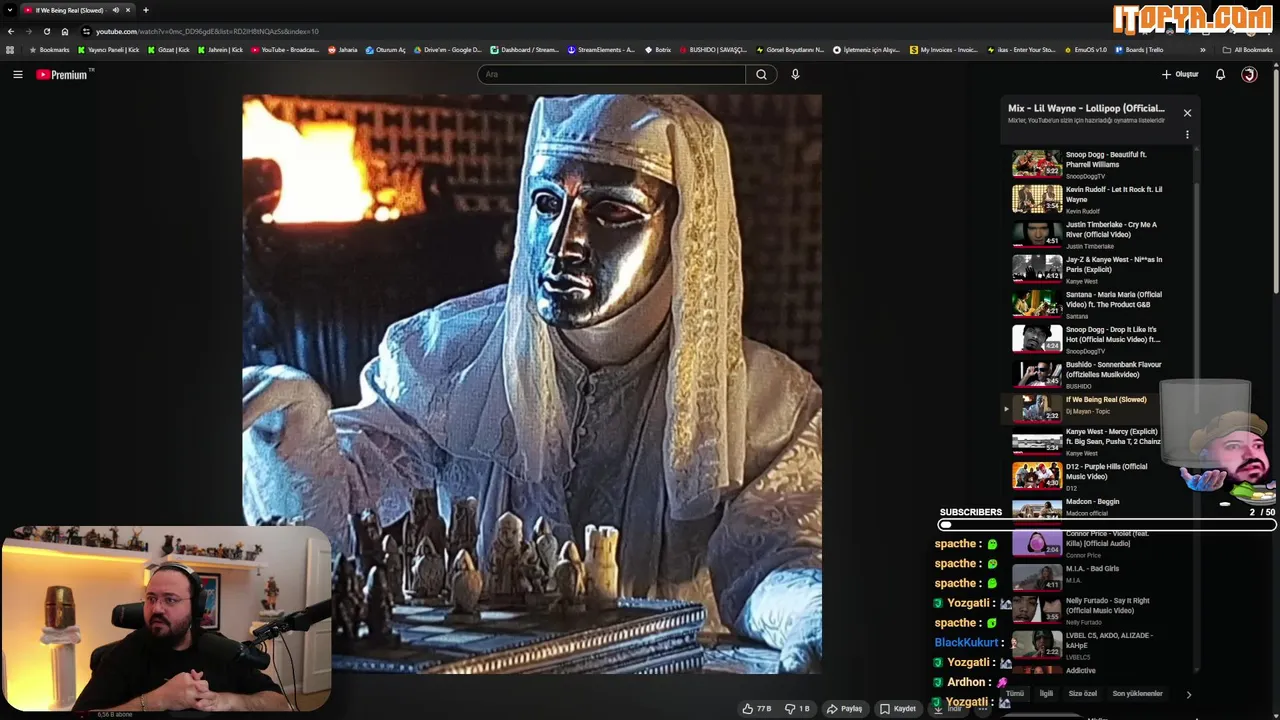Open the Jaharia bookmark
1280x720 pixels.
(x=343, y=50)
